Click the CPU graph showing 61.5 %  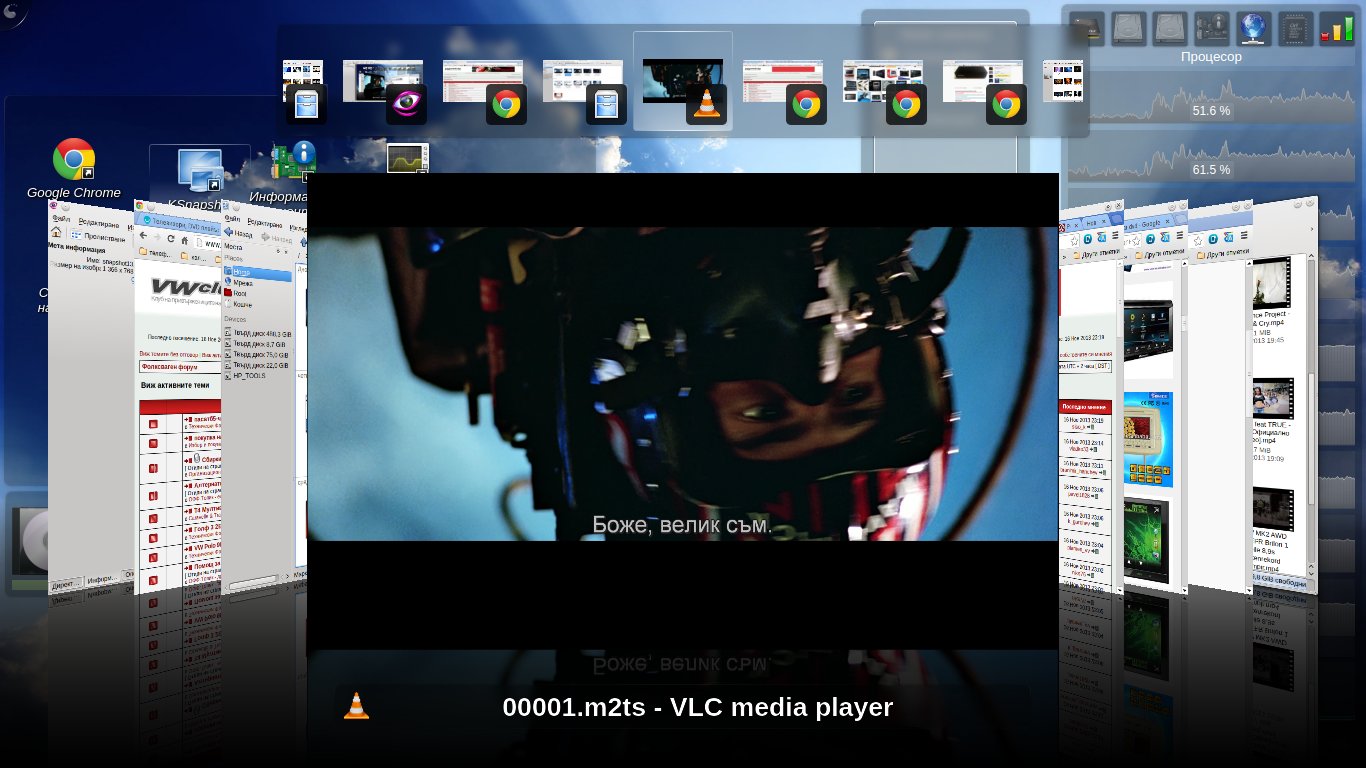1210,169
